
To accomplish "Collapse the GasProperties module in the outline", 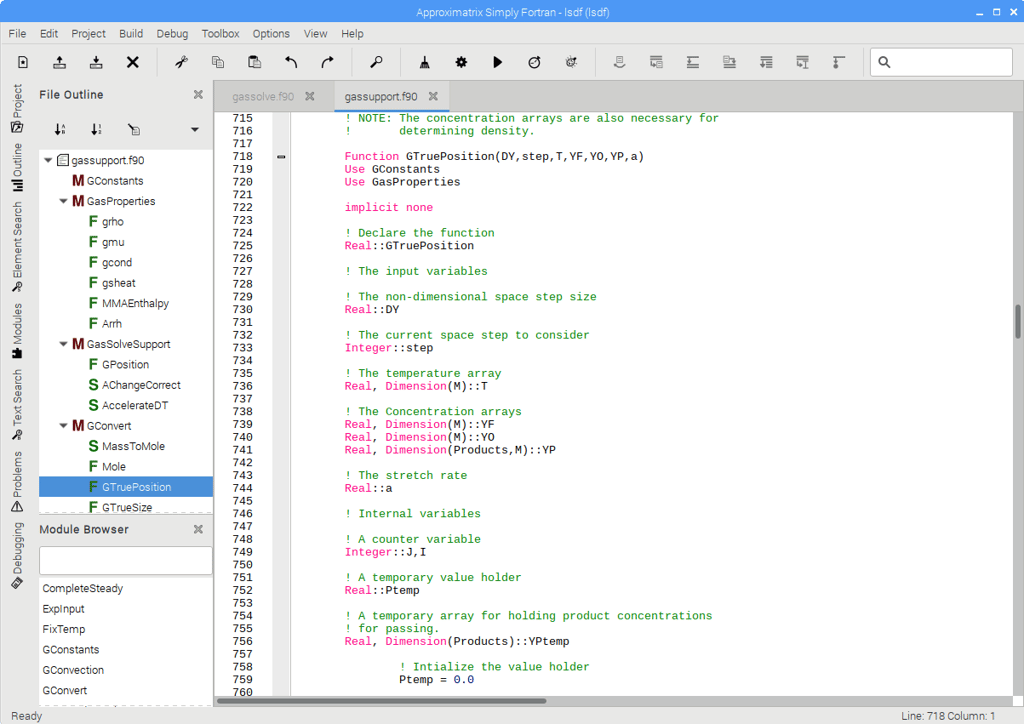I will coord(64,200).
